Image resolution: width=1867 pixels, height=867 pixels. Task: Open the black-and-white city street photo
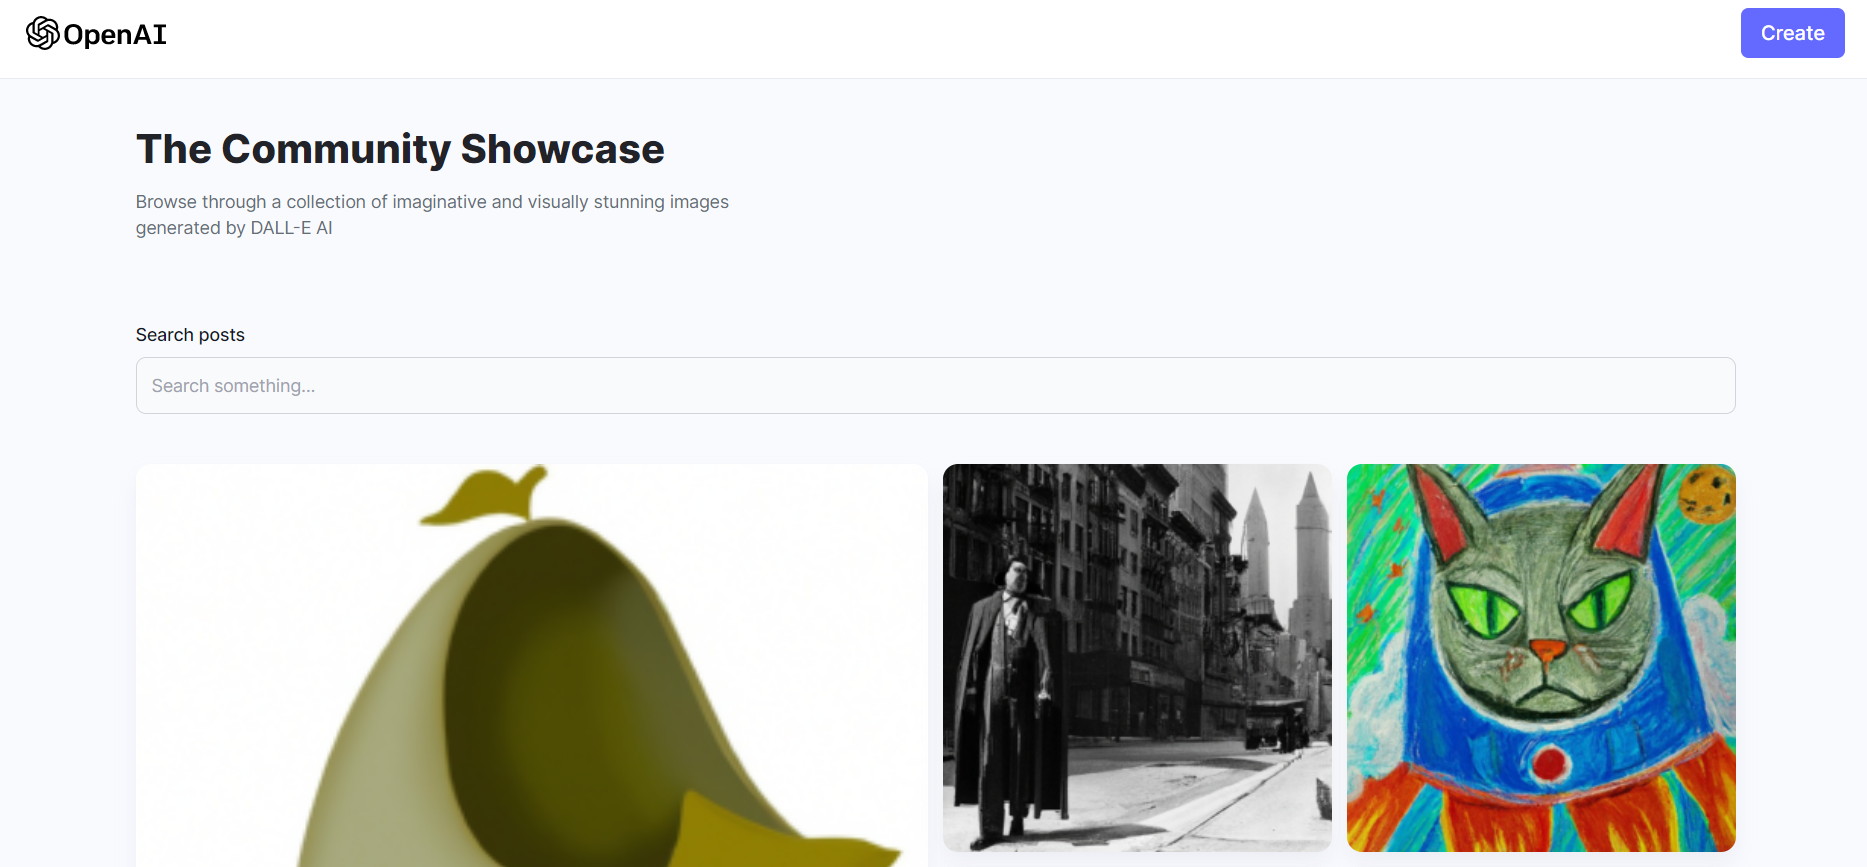tap(1137, 657)
